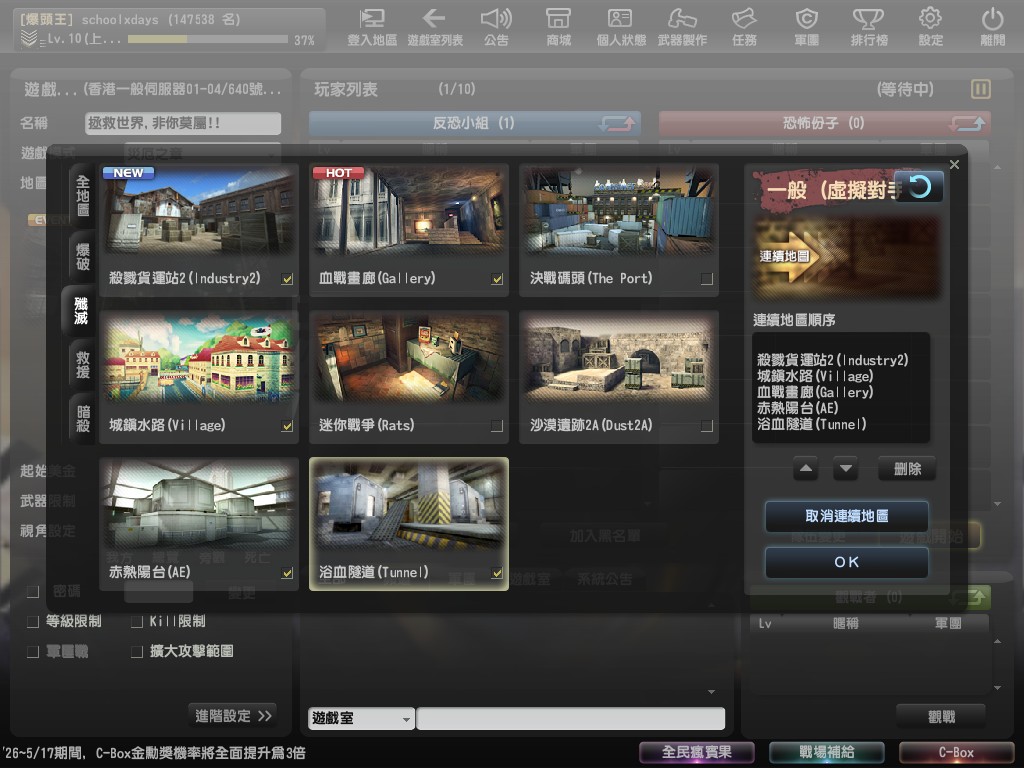Click the OK button
This screenshot has height=768, width=1024.
[846, 562]
